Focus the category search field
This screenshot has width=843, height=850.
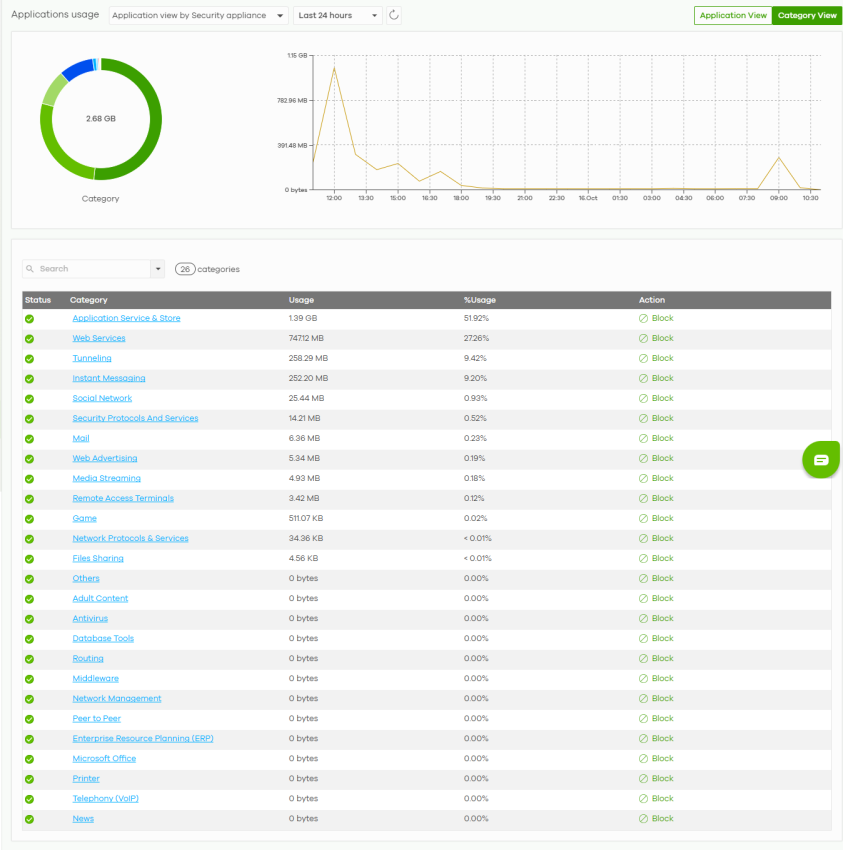pos(92,269)
